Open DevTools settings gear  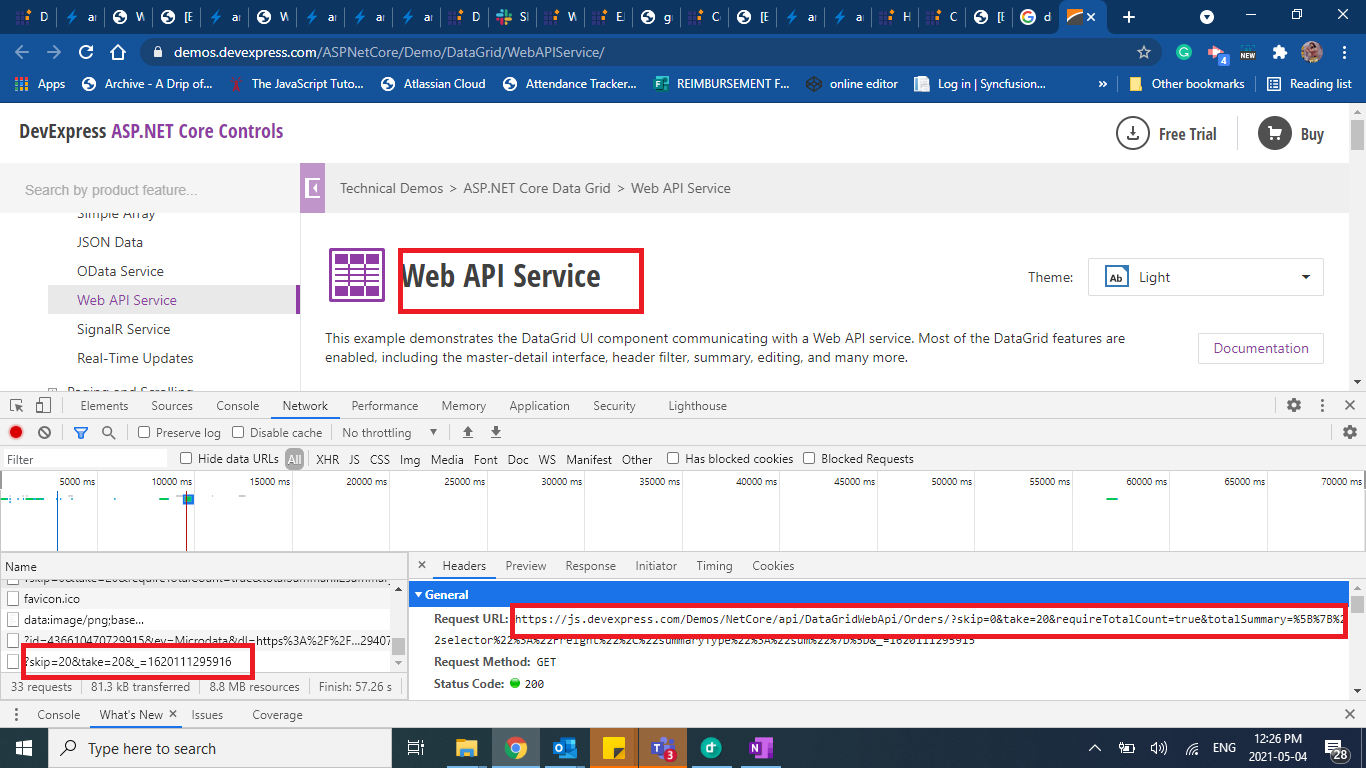[1294, 406]
